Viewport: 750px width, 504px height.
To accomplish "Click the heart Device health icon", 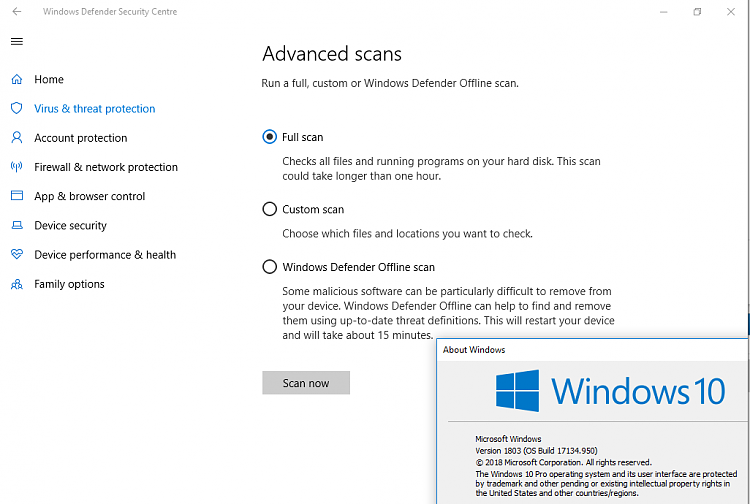I will (17, 254).
